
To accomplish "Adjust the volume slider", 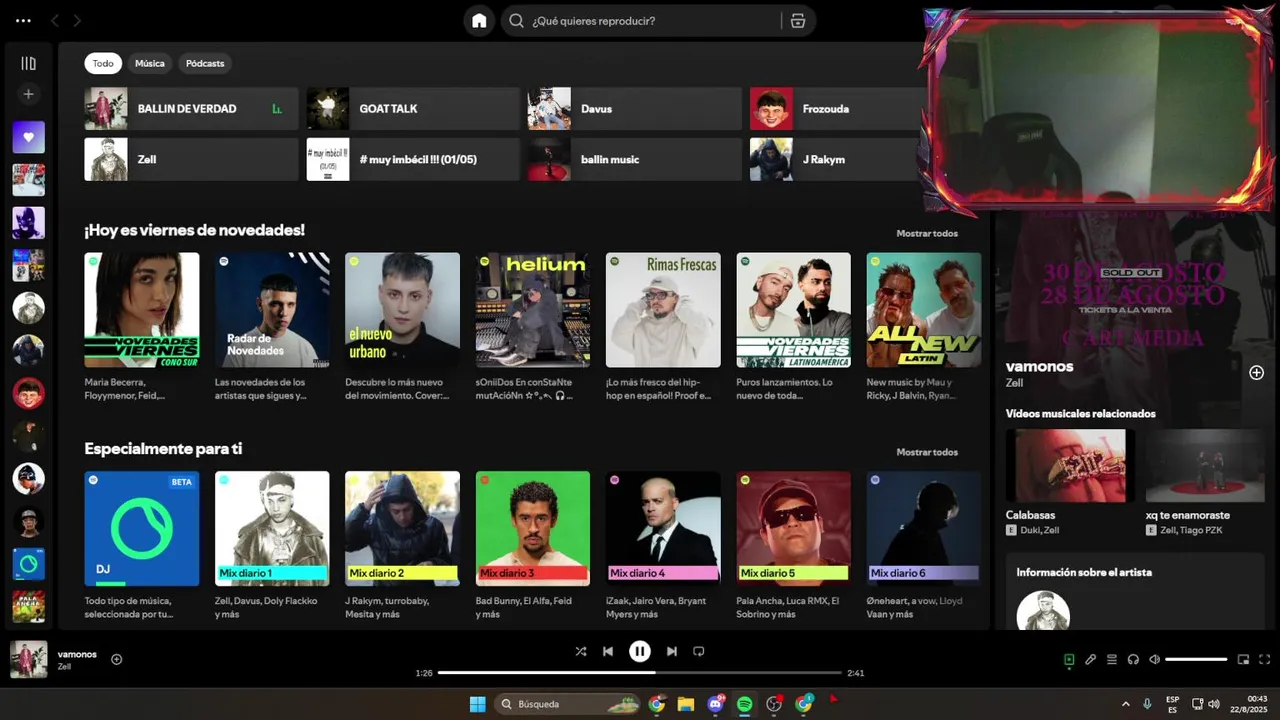I will coord(1196,659).
